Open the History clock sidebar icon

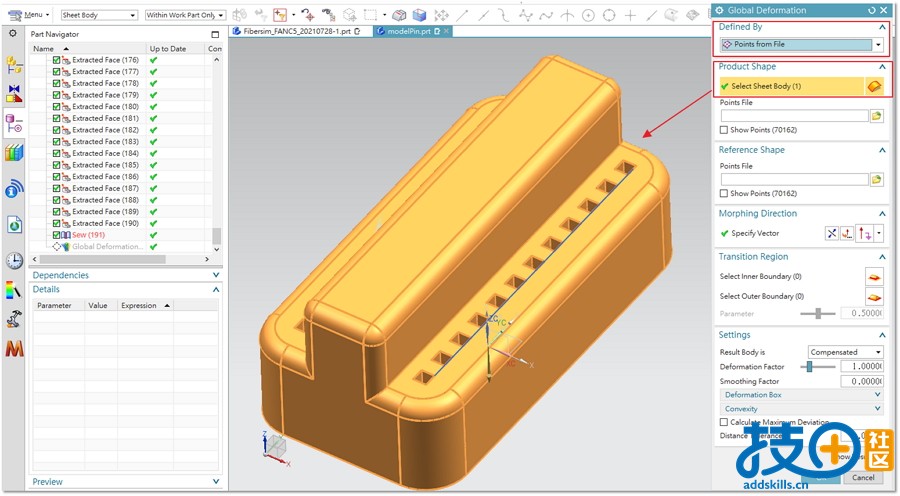click(14, 261)
